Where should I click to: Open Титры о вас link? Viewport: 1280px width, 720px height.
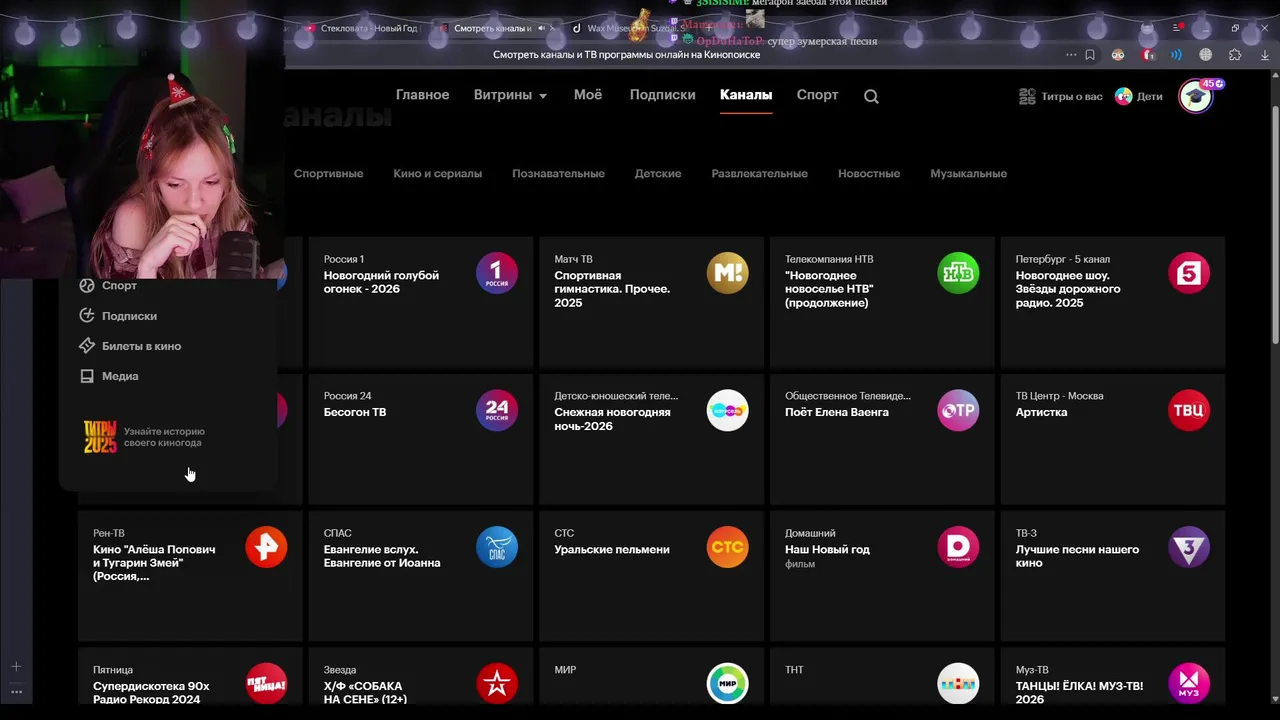(x=1060, y=96)
